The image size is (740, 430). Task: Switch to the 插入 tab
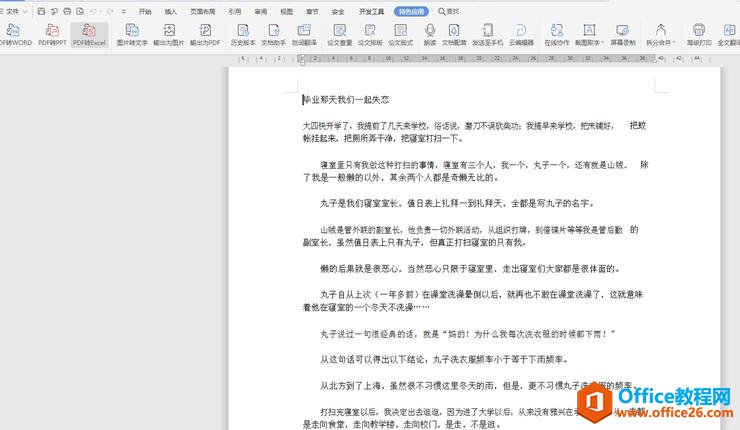[x=171, y=11]
